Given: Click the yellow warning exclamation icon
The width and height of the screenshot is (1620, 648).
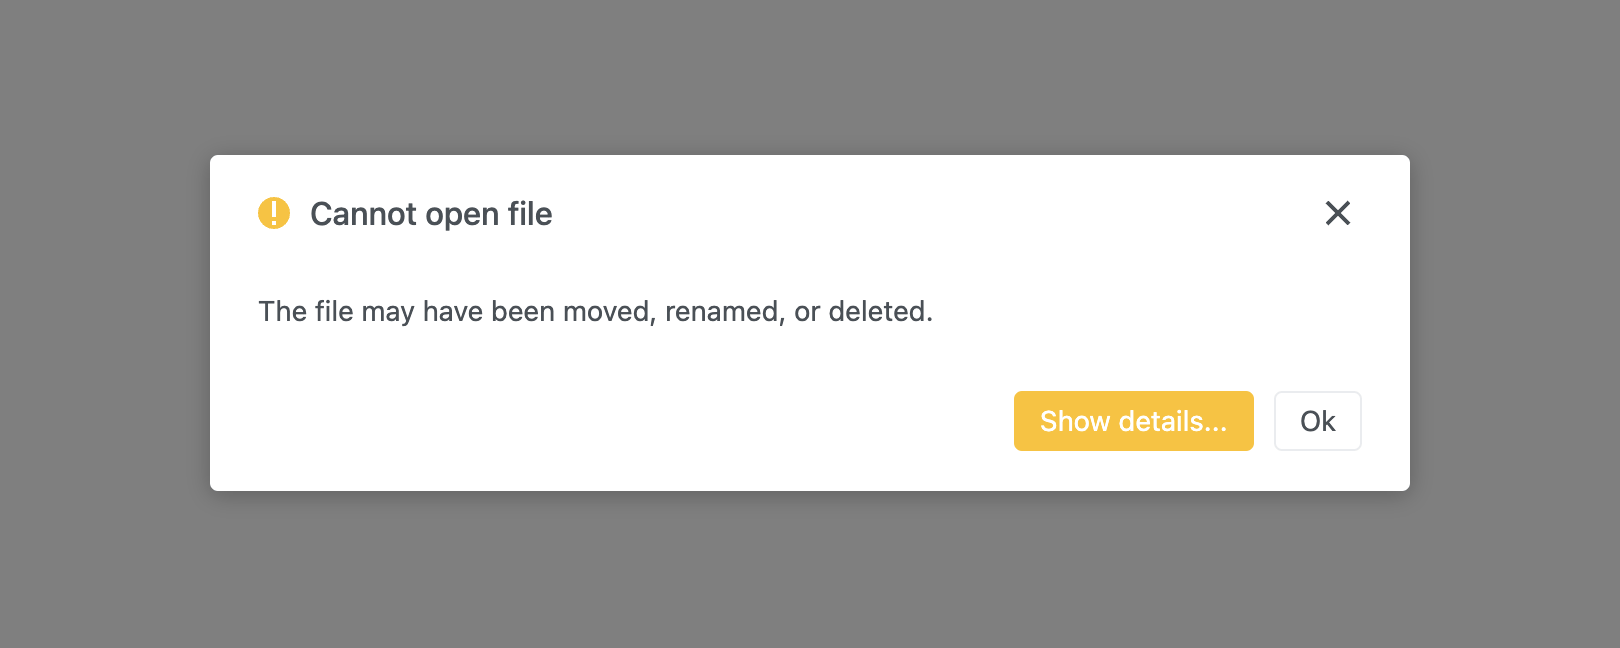Looking at the screenshot, I should pos(274,213).
